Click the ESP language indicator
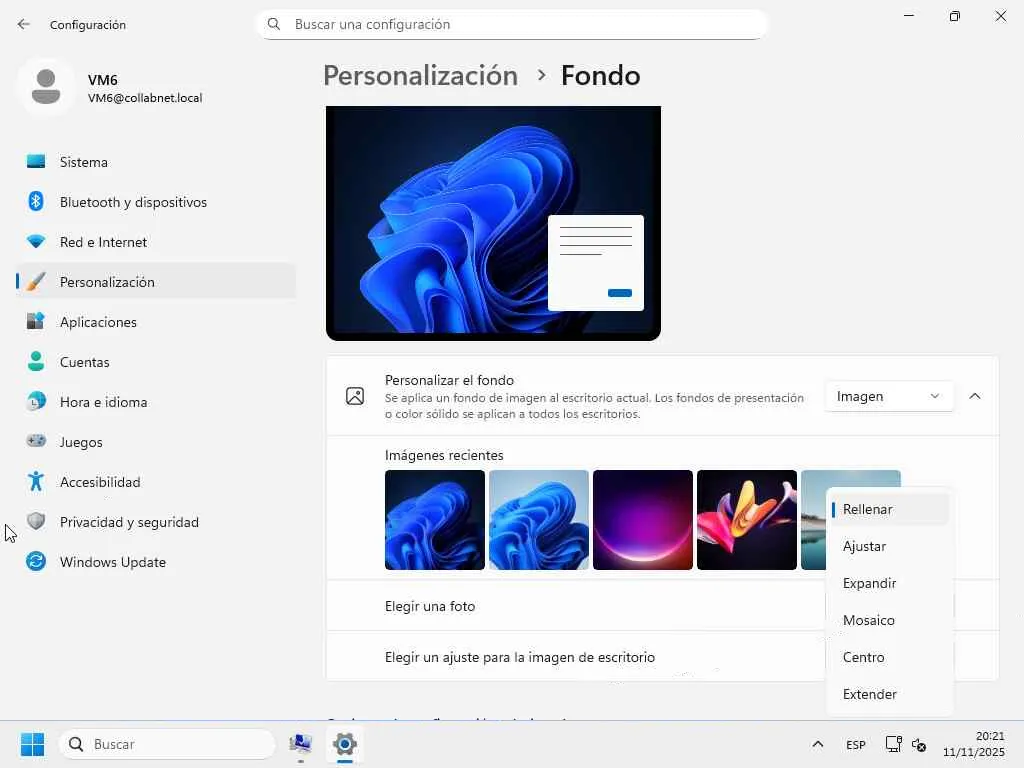The width and height of the screenshot is (1024, 768). pyautogui.click(x=856, y=744)
